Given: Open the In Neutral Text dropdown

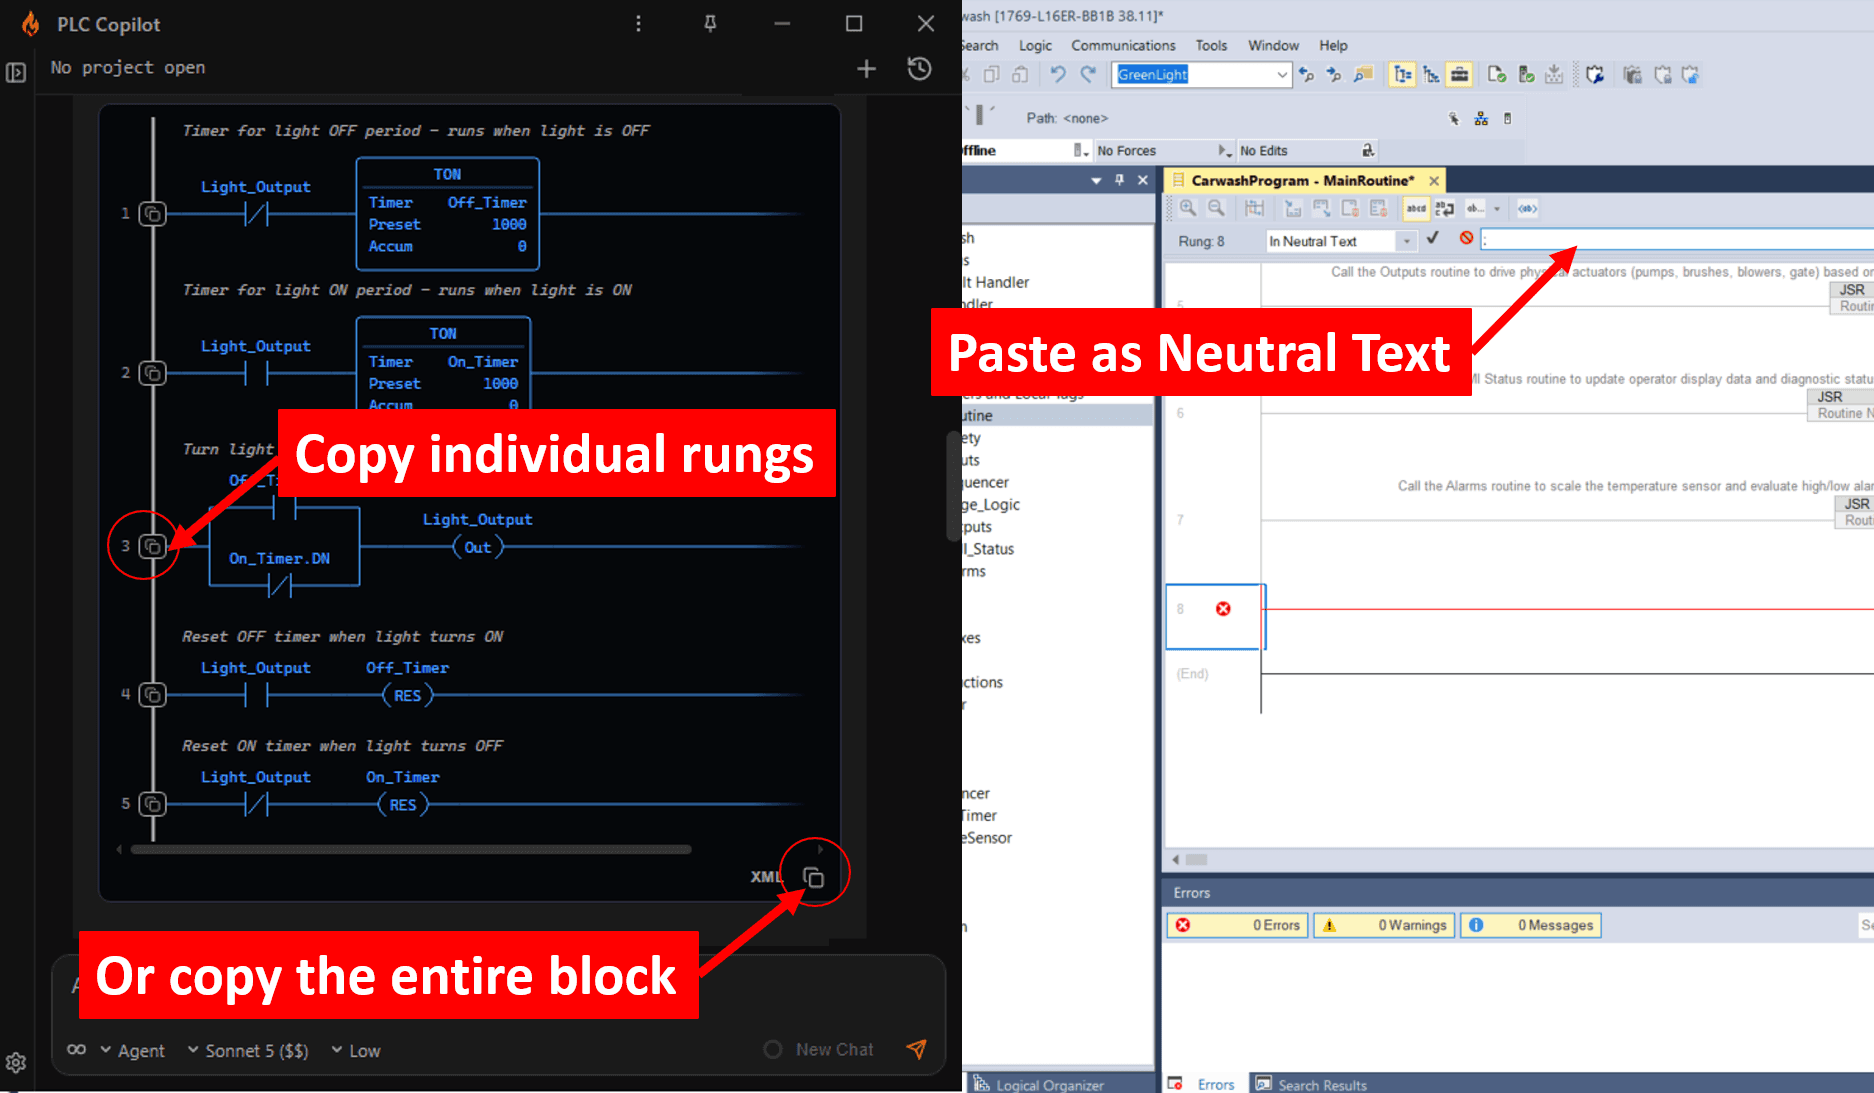Looking at the screenshot, I should pyautogui.click(x=1406, y=241).
